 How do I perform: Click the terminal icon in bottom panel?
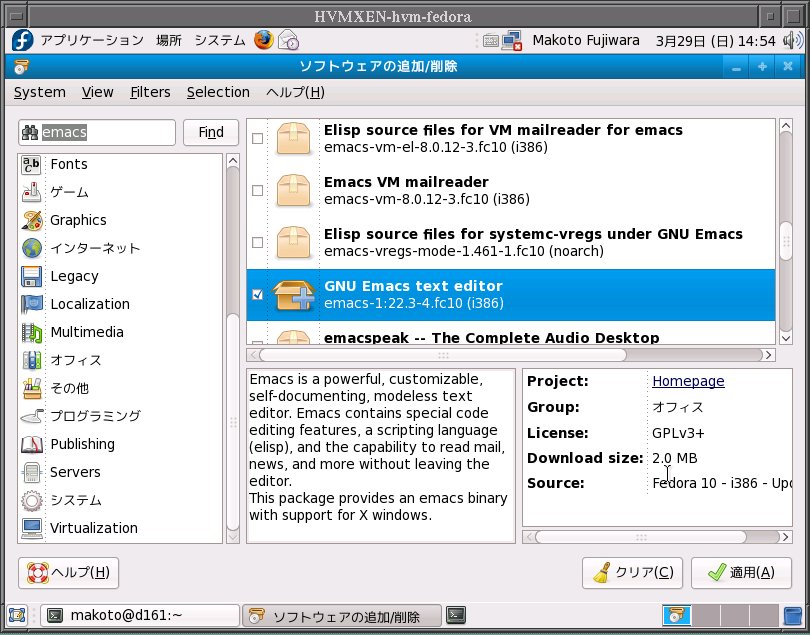456,614
